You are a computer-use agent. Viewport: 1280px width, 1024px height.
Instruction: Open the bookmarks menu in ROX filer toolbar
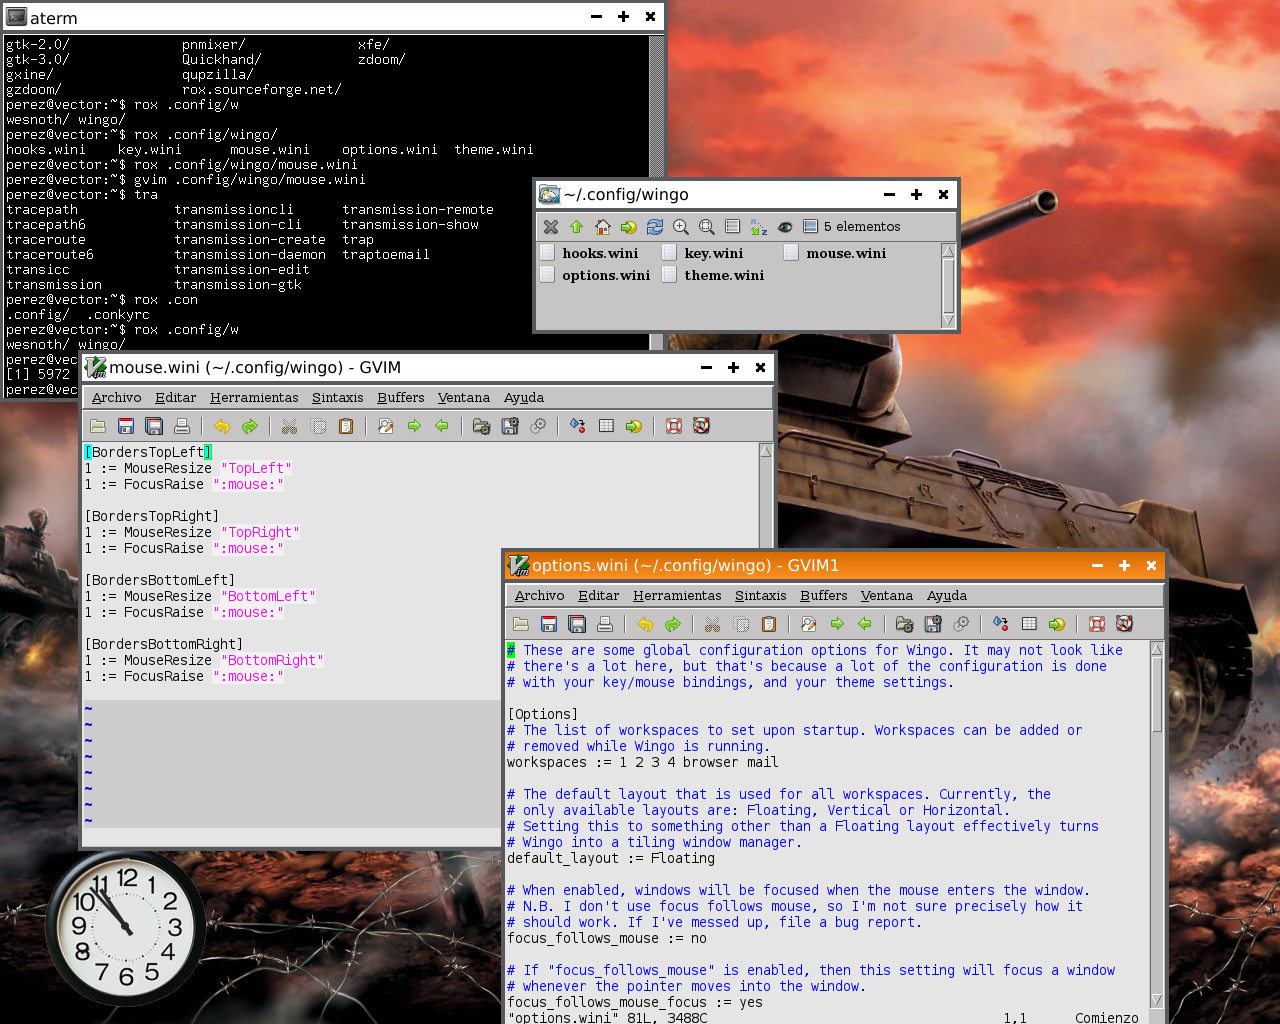pos(629,227)
